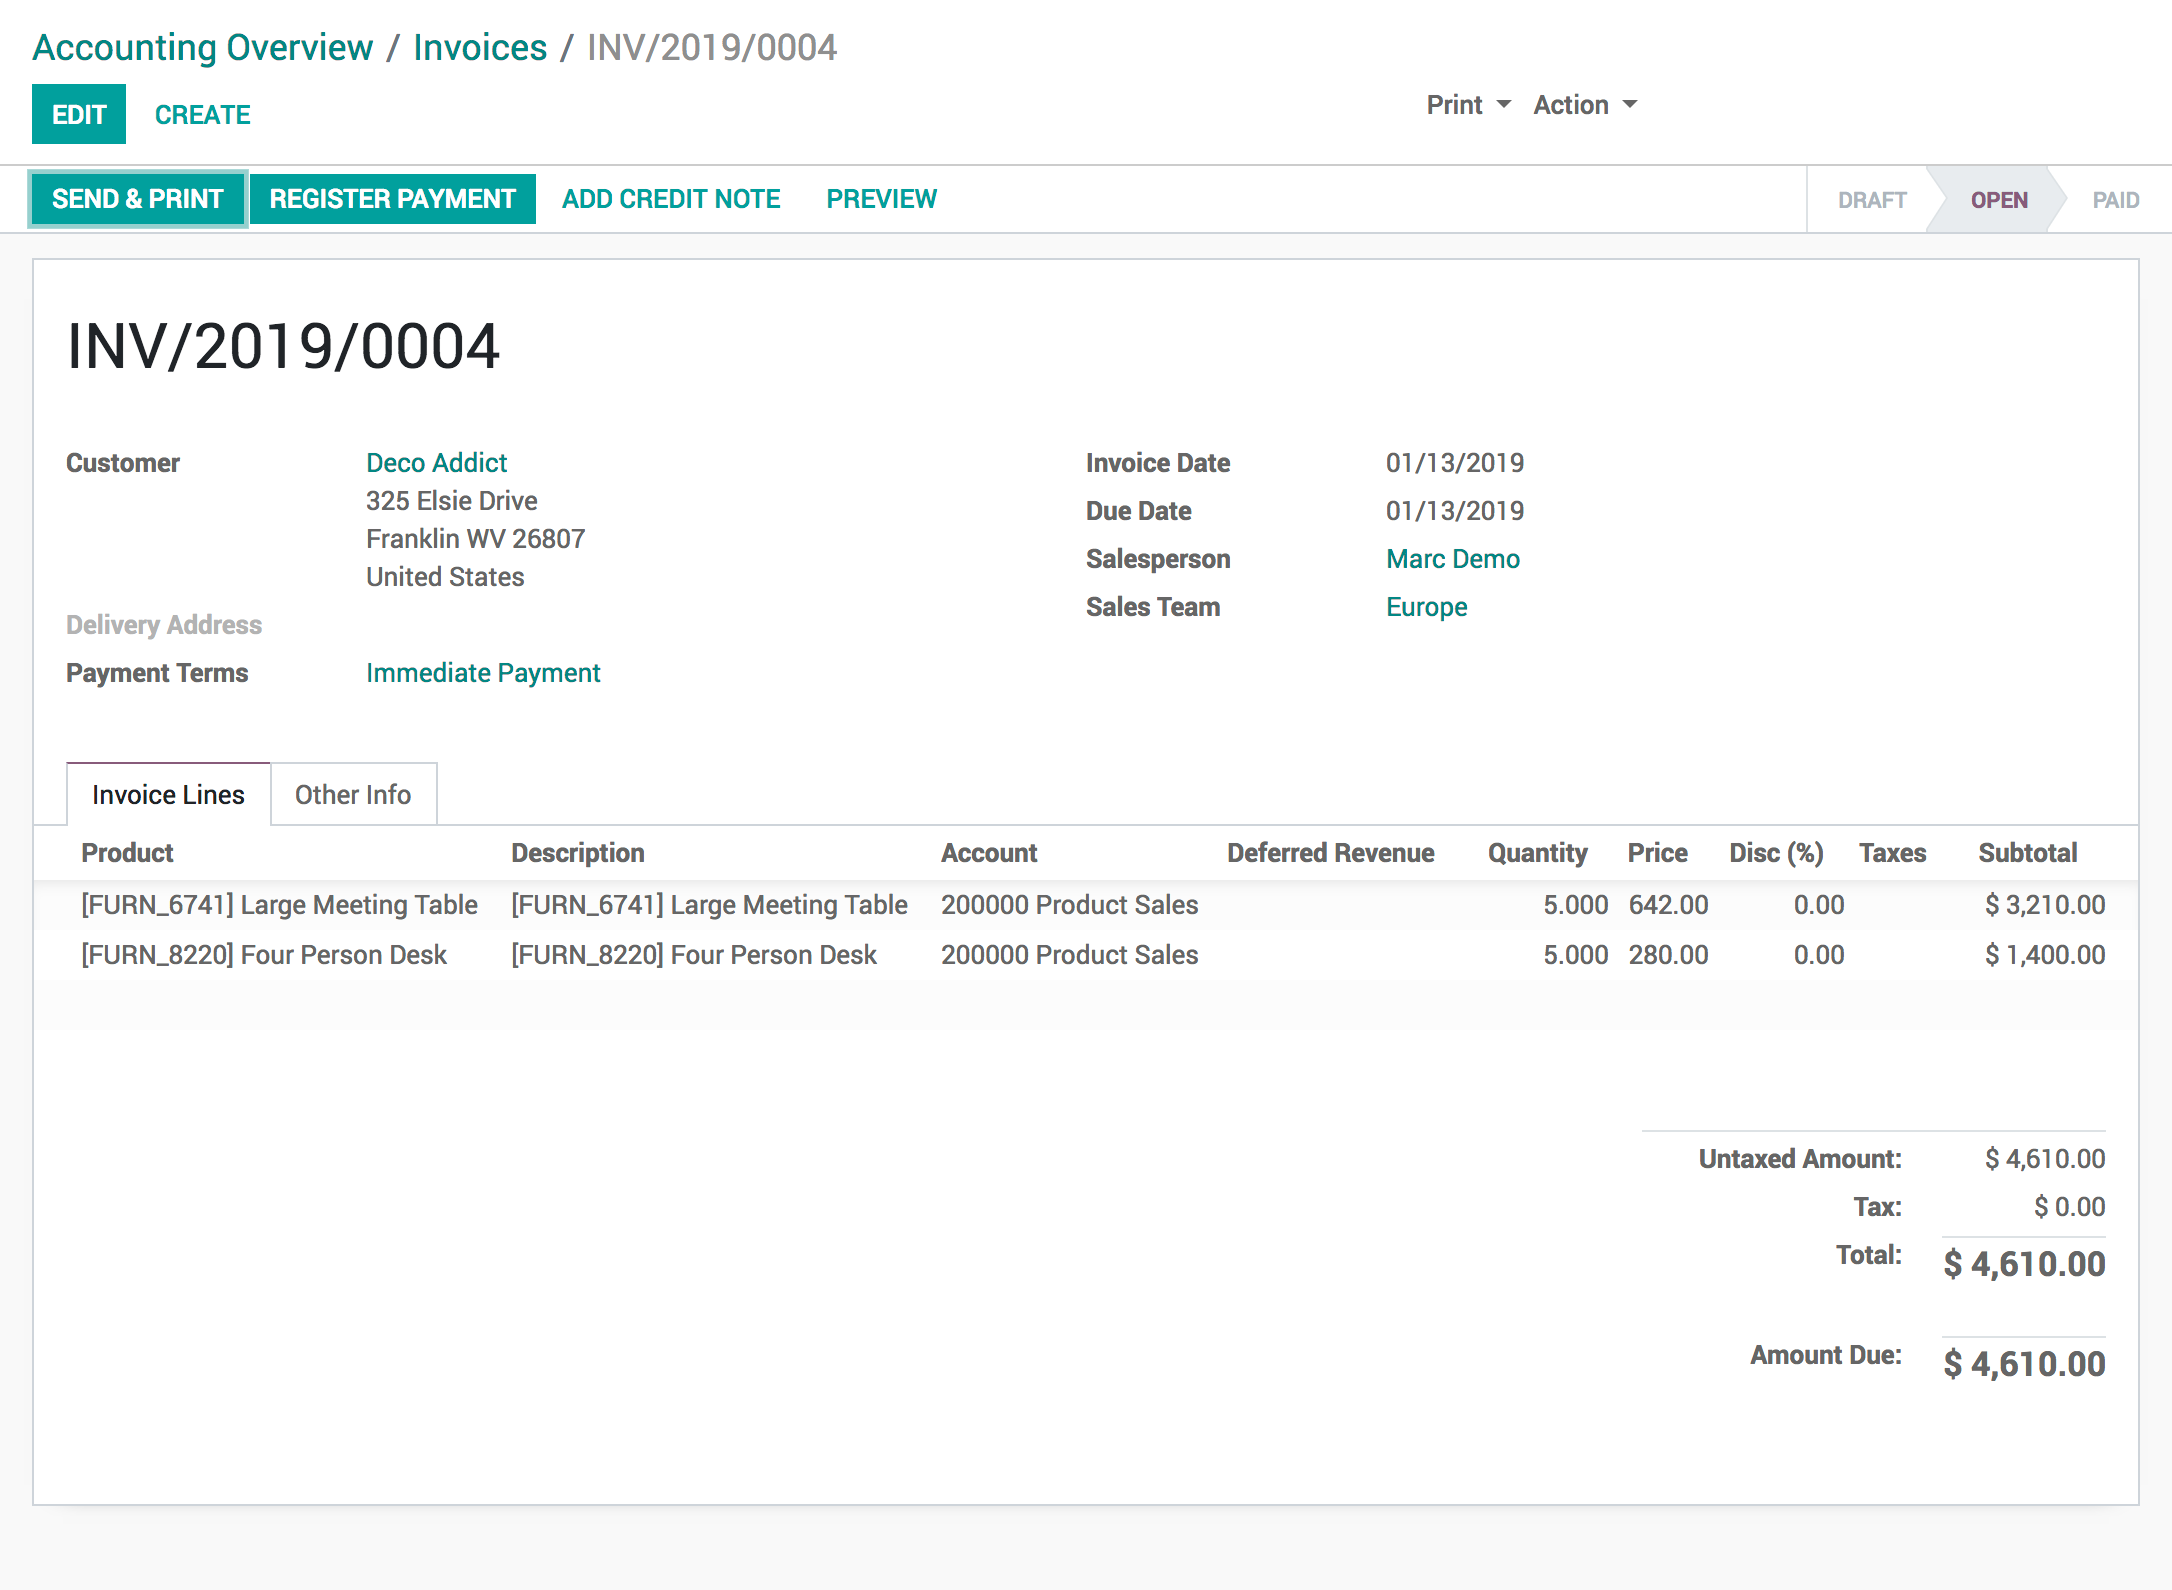Click the Marc Demo salesperson link
Image resolution: width=2172 pixels, height=1590 pixels.
coord(1452,558)
